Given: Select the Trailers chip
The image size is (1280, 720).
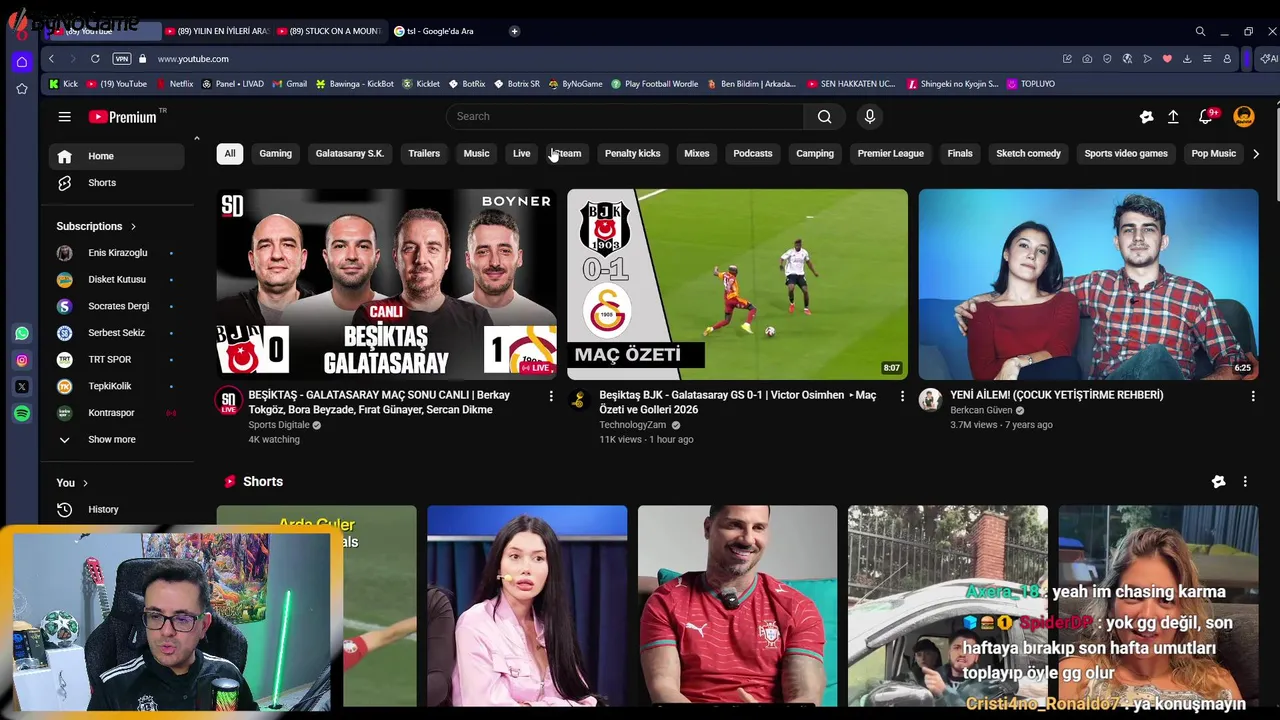Looking at the screenshot, I should [x=424, y=154].
